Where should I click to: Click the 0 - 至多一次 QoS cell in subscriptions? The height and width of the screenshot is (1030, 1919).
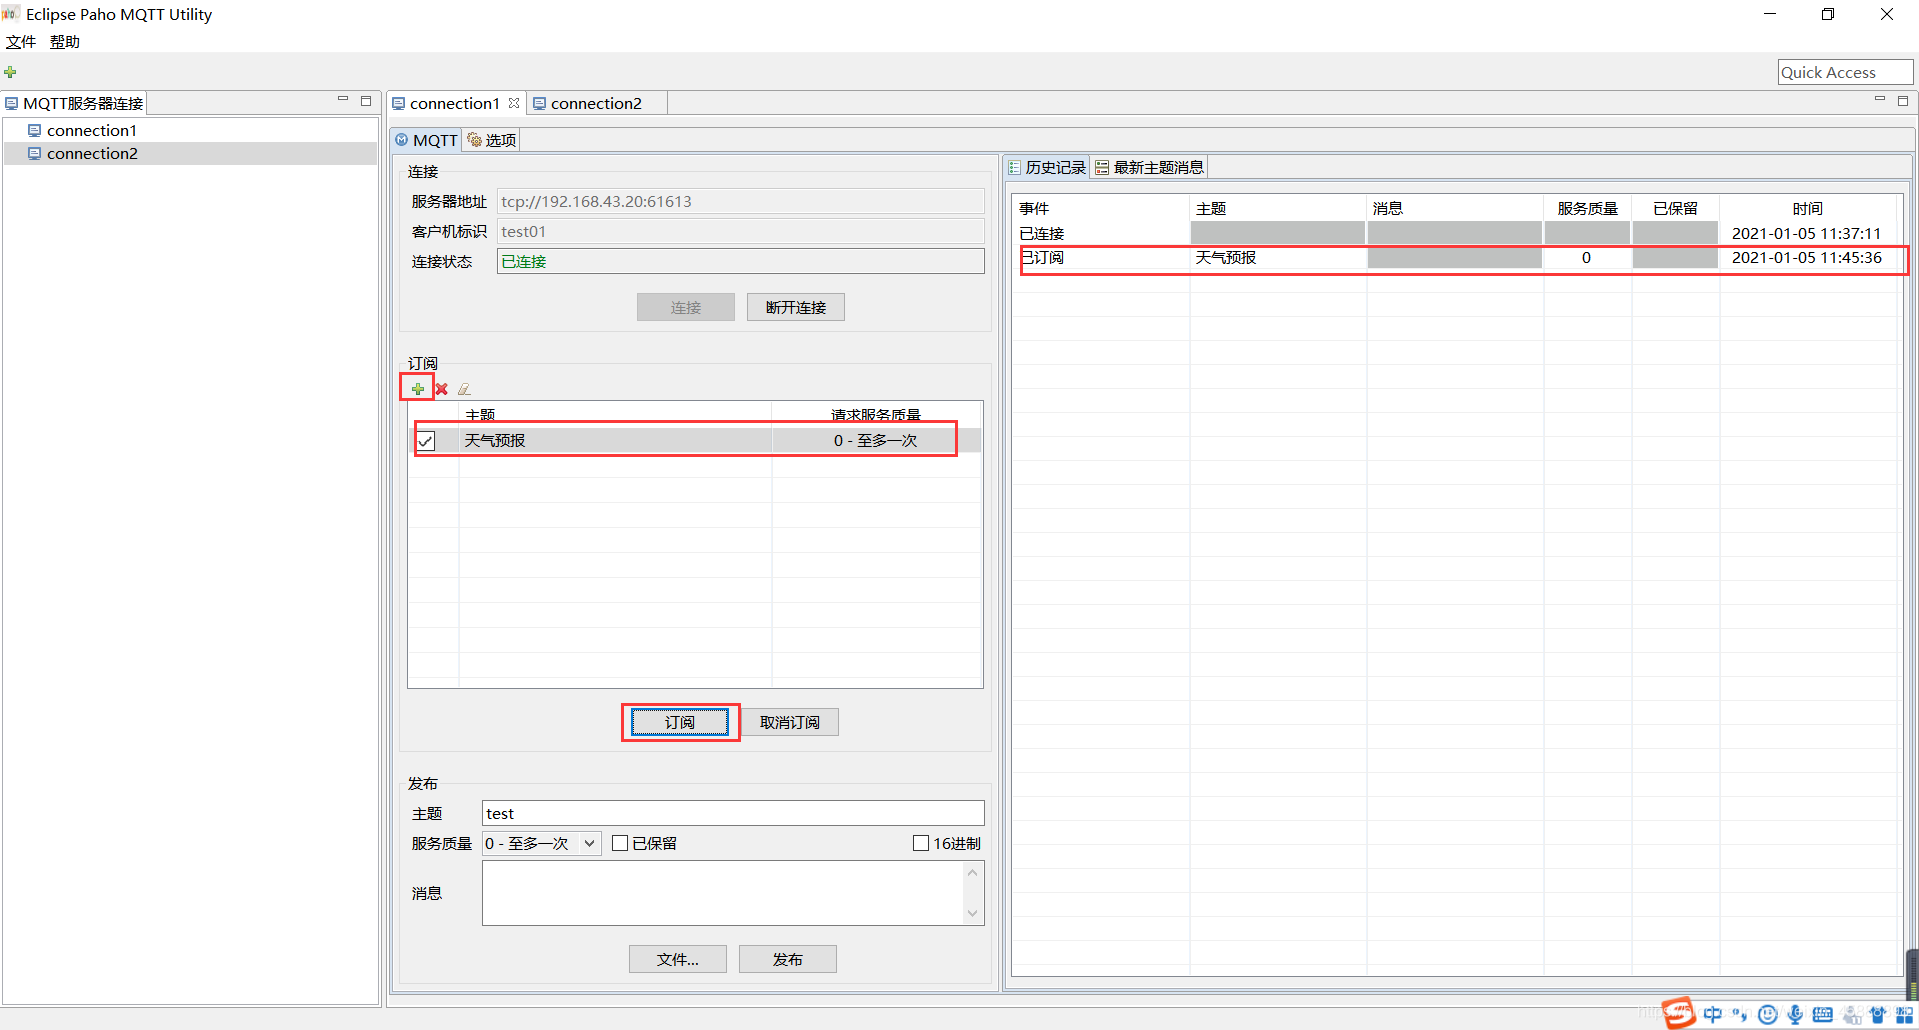click(876, 440)
